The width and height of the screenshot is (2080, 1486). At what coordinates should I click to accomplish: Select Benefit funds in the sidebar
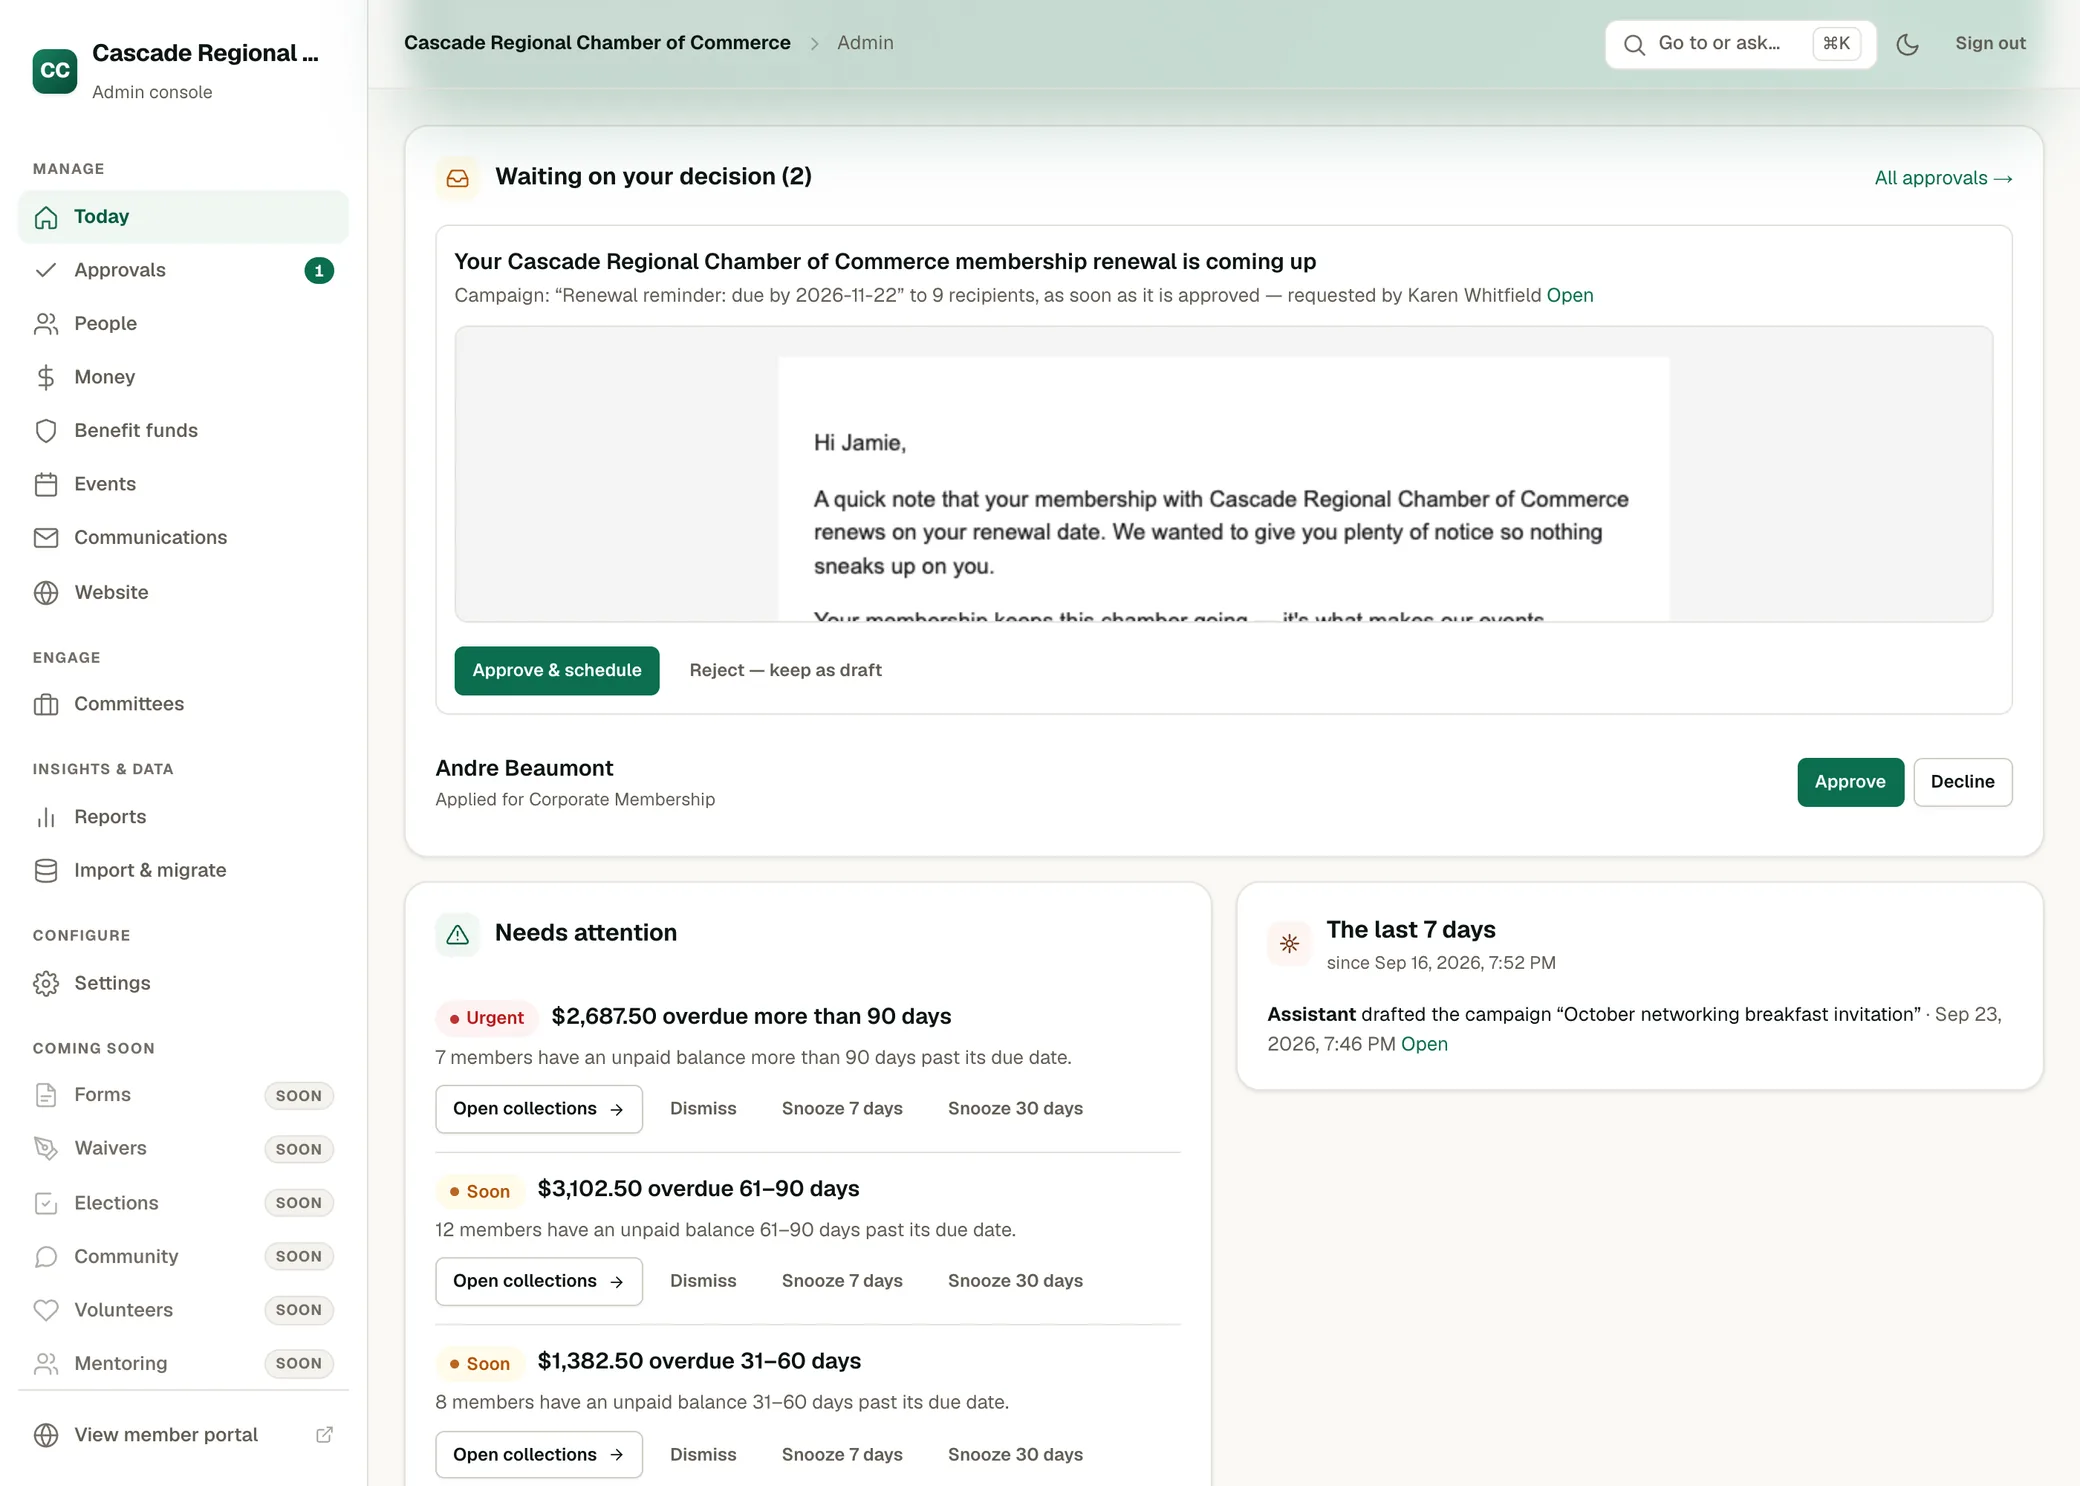[183, 431]
